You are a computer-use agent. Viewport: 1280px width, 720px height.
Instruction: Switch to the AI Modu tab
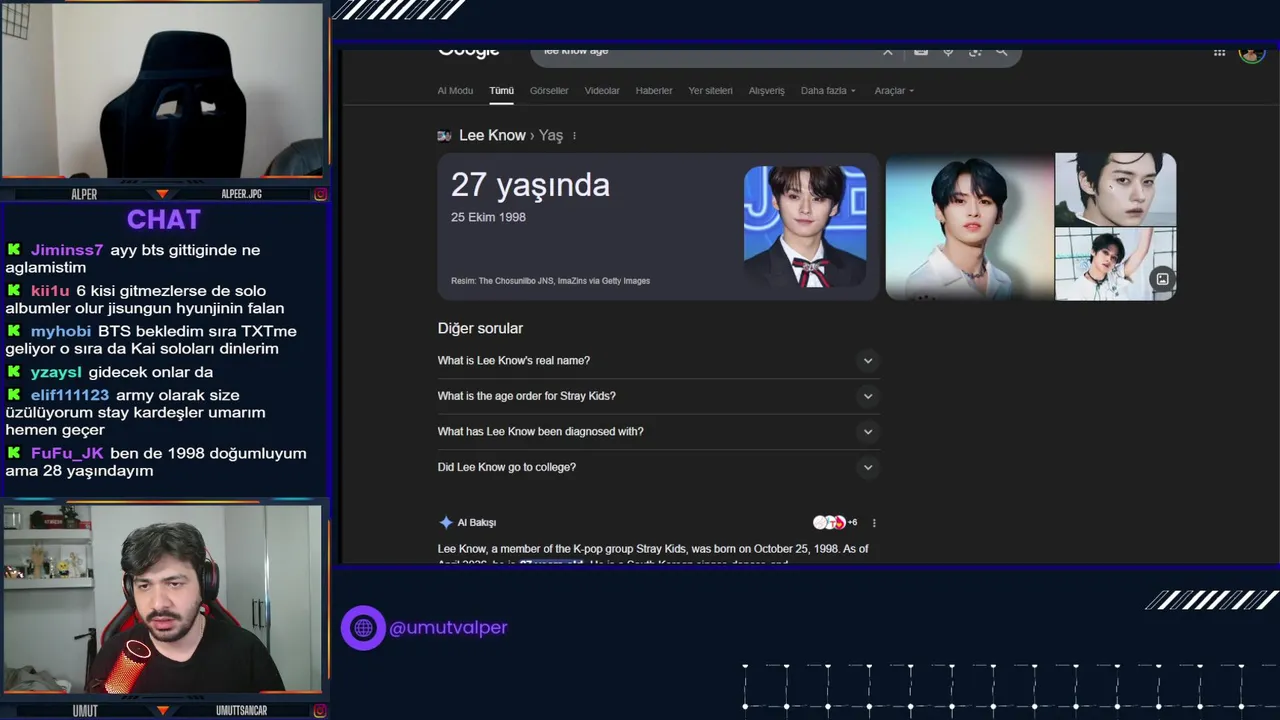[455, 91]
